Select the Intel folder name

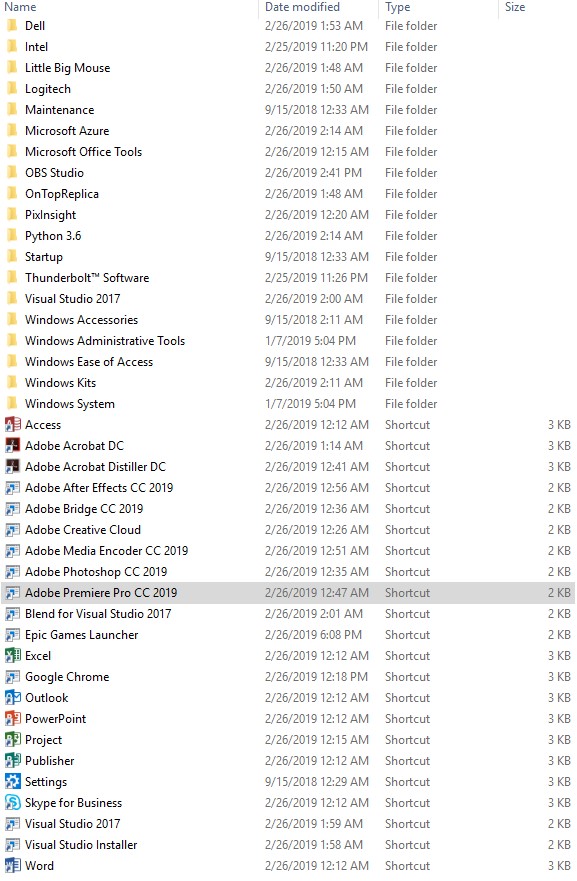(x=37, y=47)
